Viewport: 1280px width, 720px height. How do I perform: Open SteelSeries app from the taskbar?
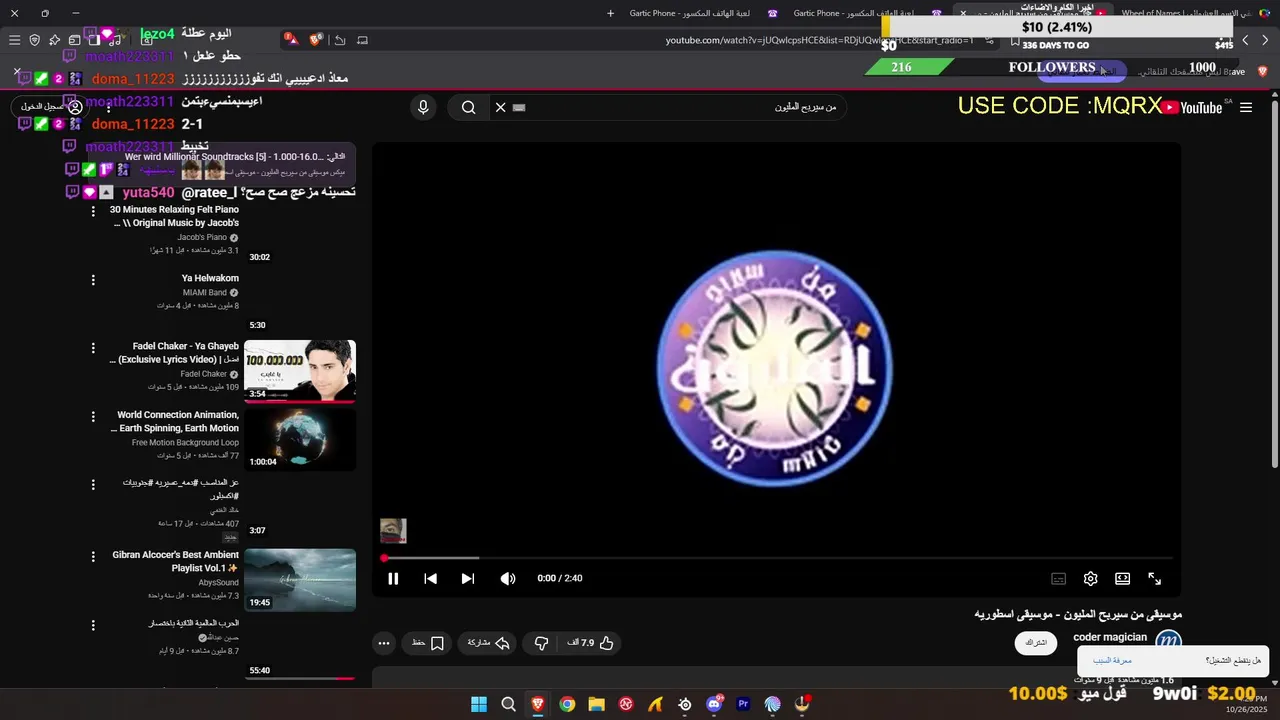click(685, 704)
